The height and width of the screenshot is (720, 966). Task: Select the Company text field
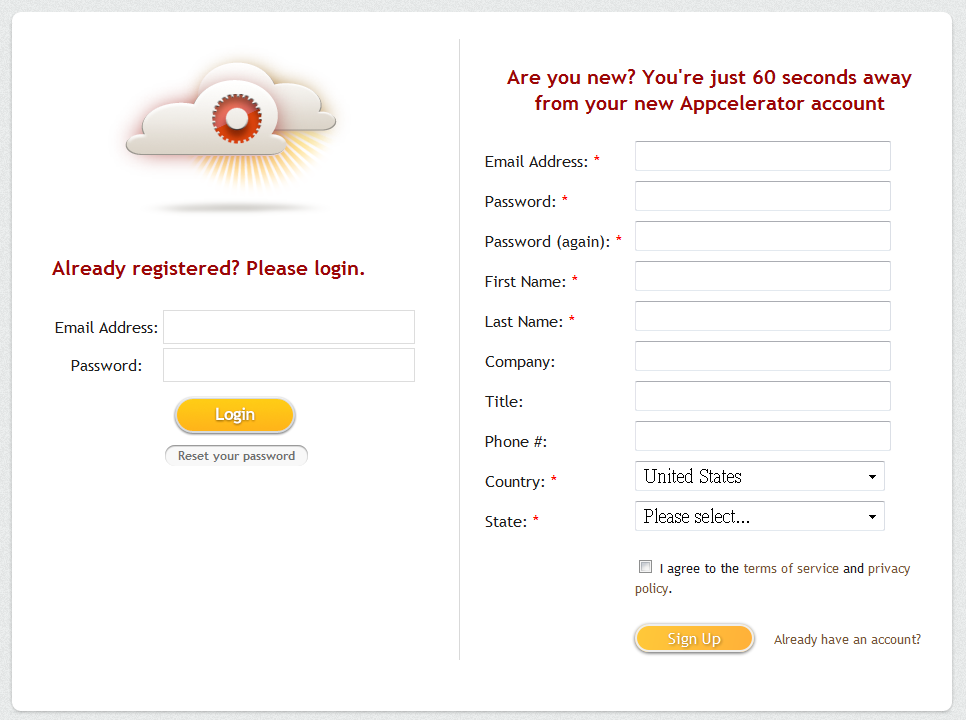[x=762, y=356]
